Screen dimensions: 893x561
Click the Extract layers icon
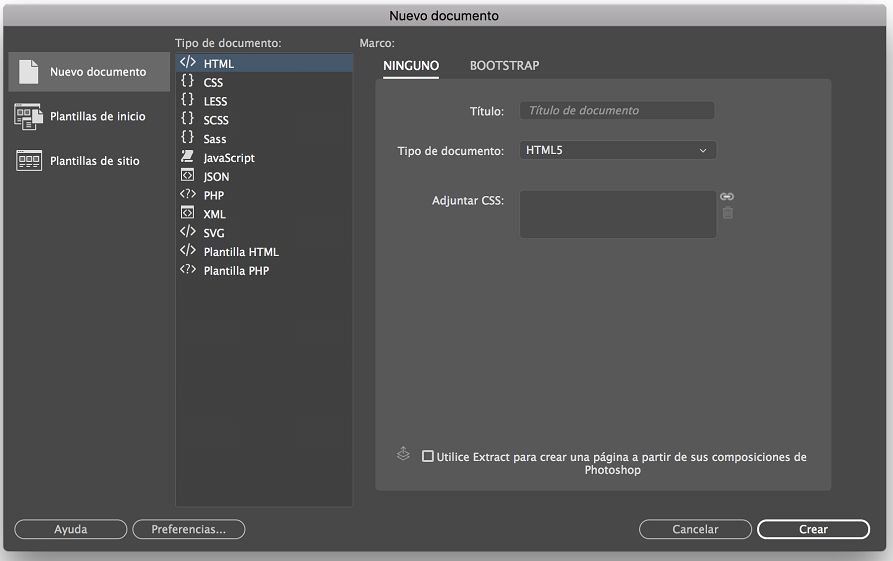tap(403, 453)
